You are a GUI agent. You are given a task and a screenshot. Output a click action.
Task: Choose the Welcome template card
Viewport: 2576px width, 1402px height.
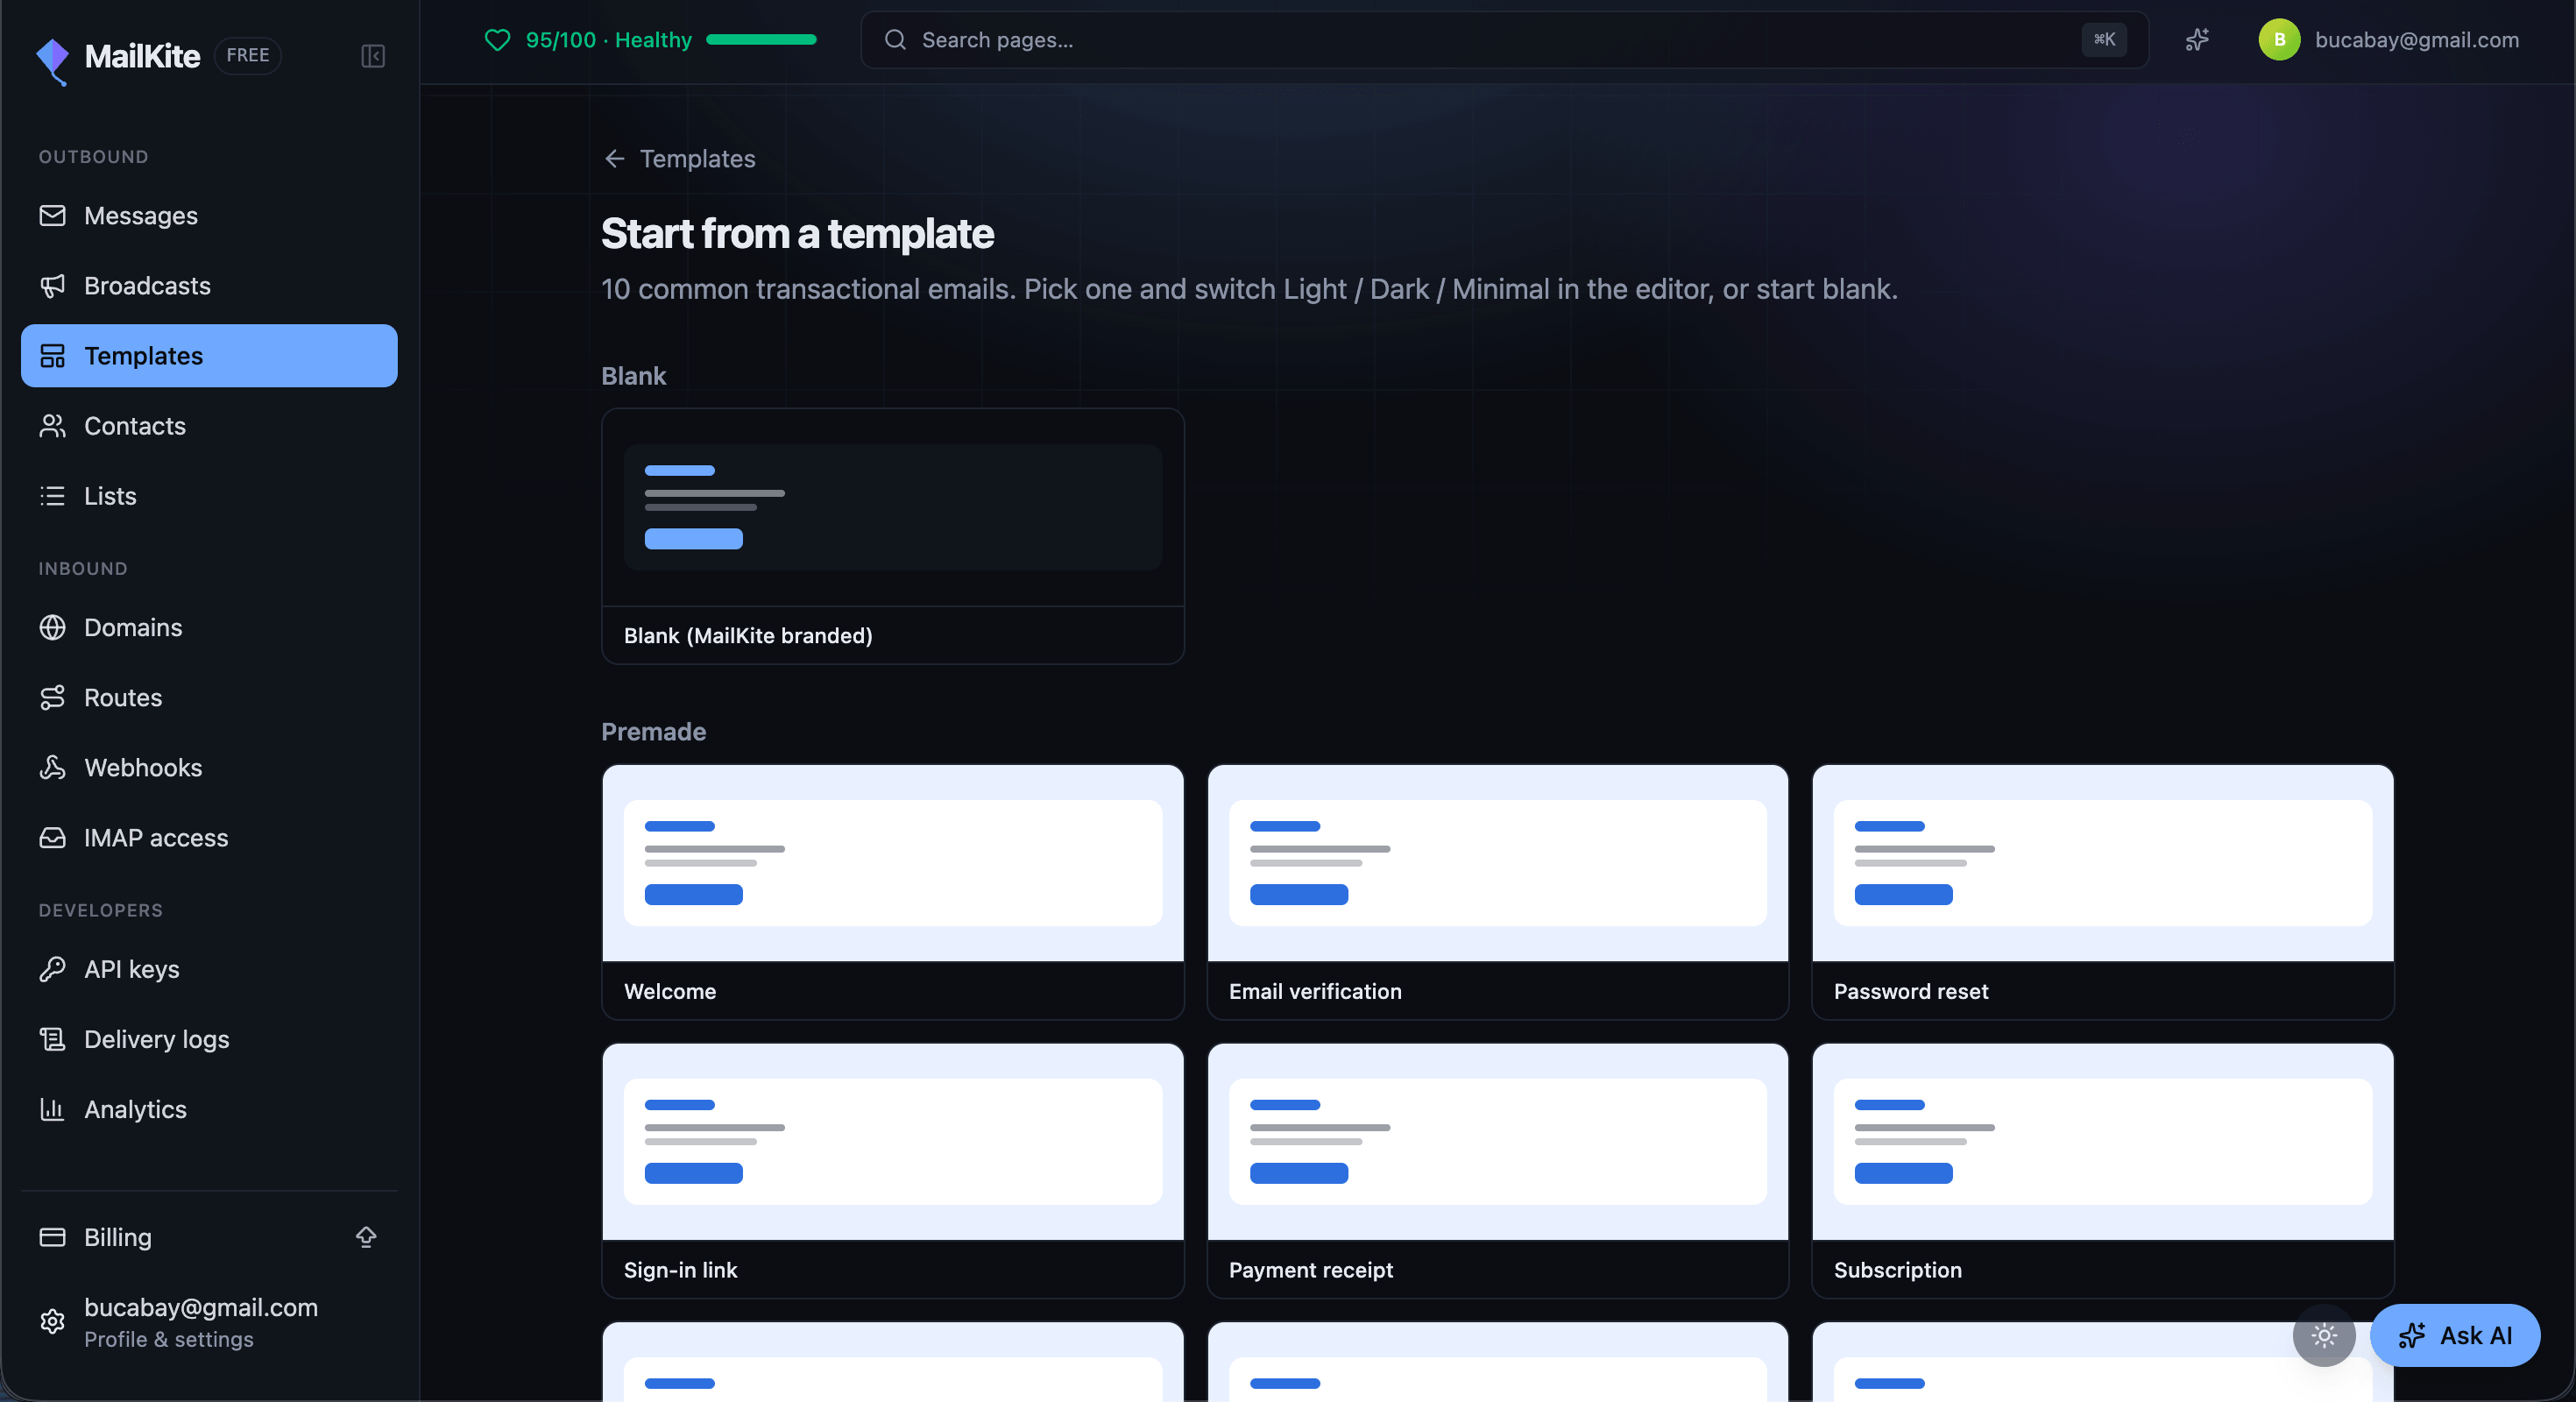893,892
